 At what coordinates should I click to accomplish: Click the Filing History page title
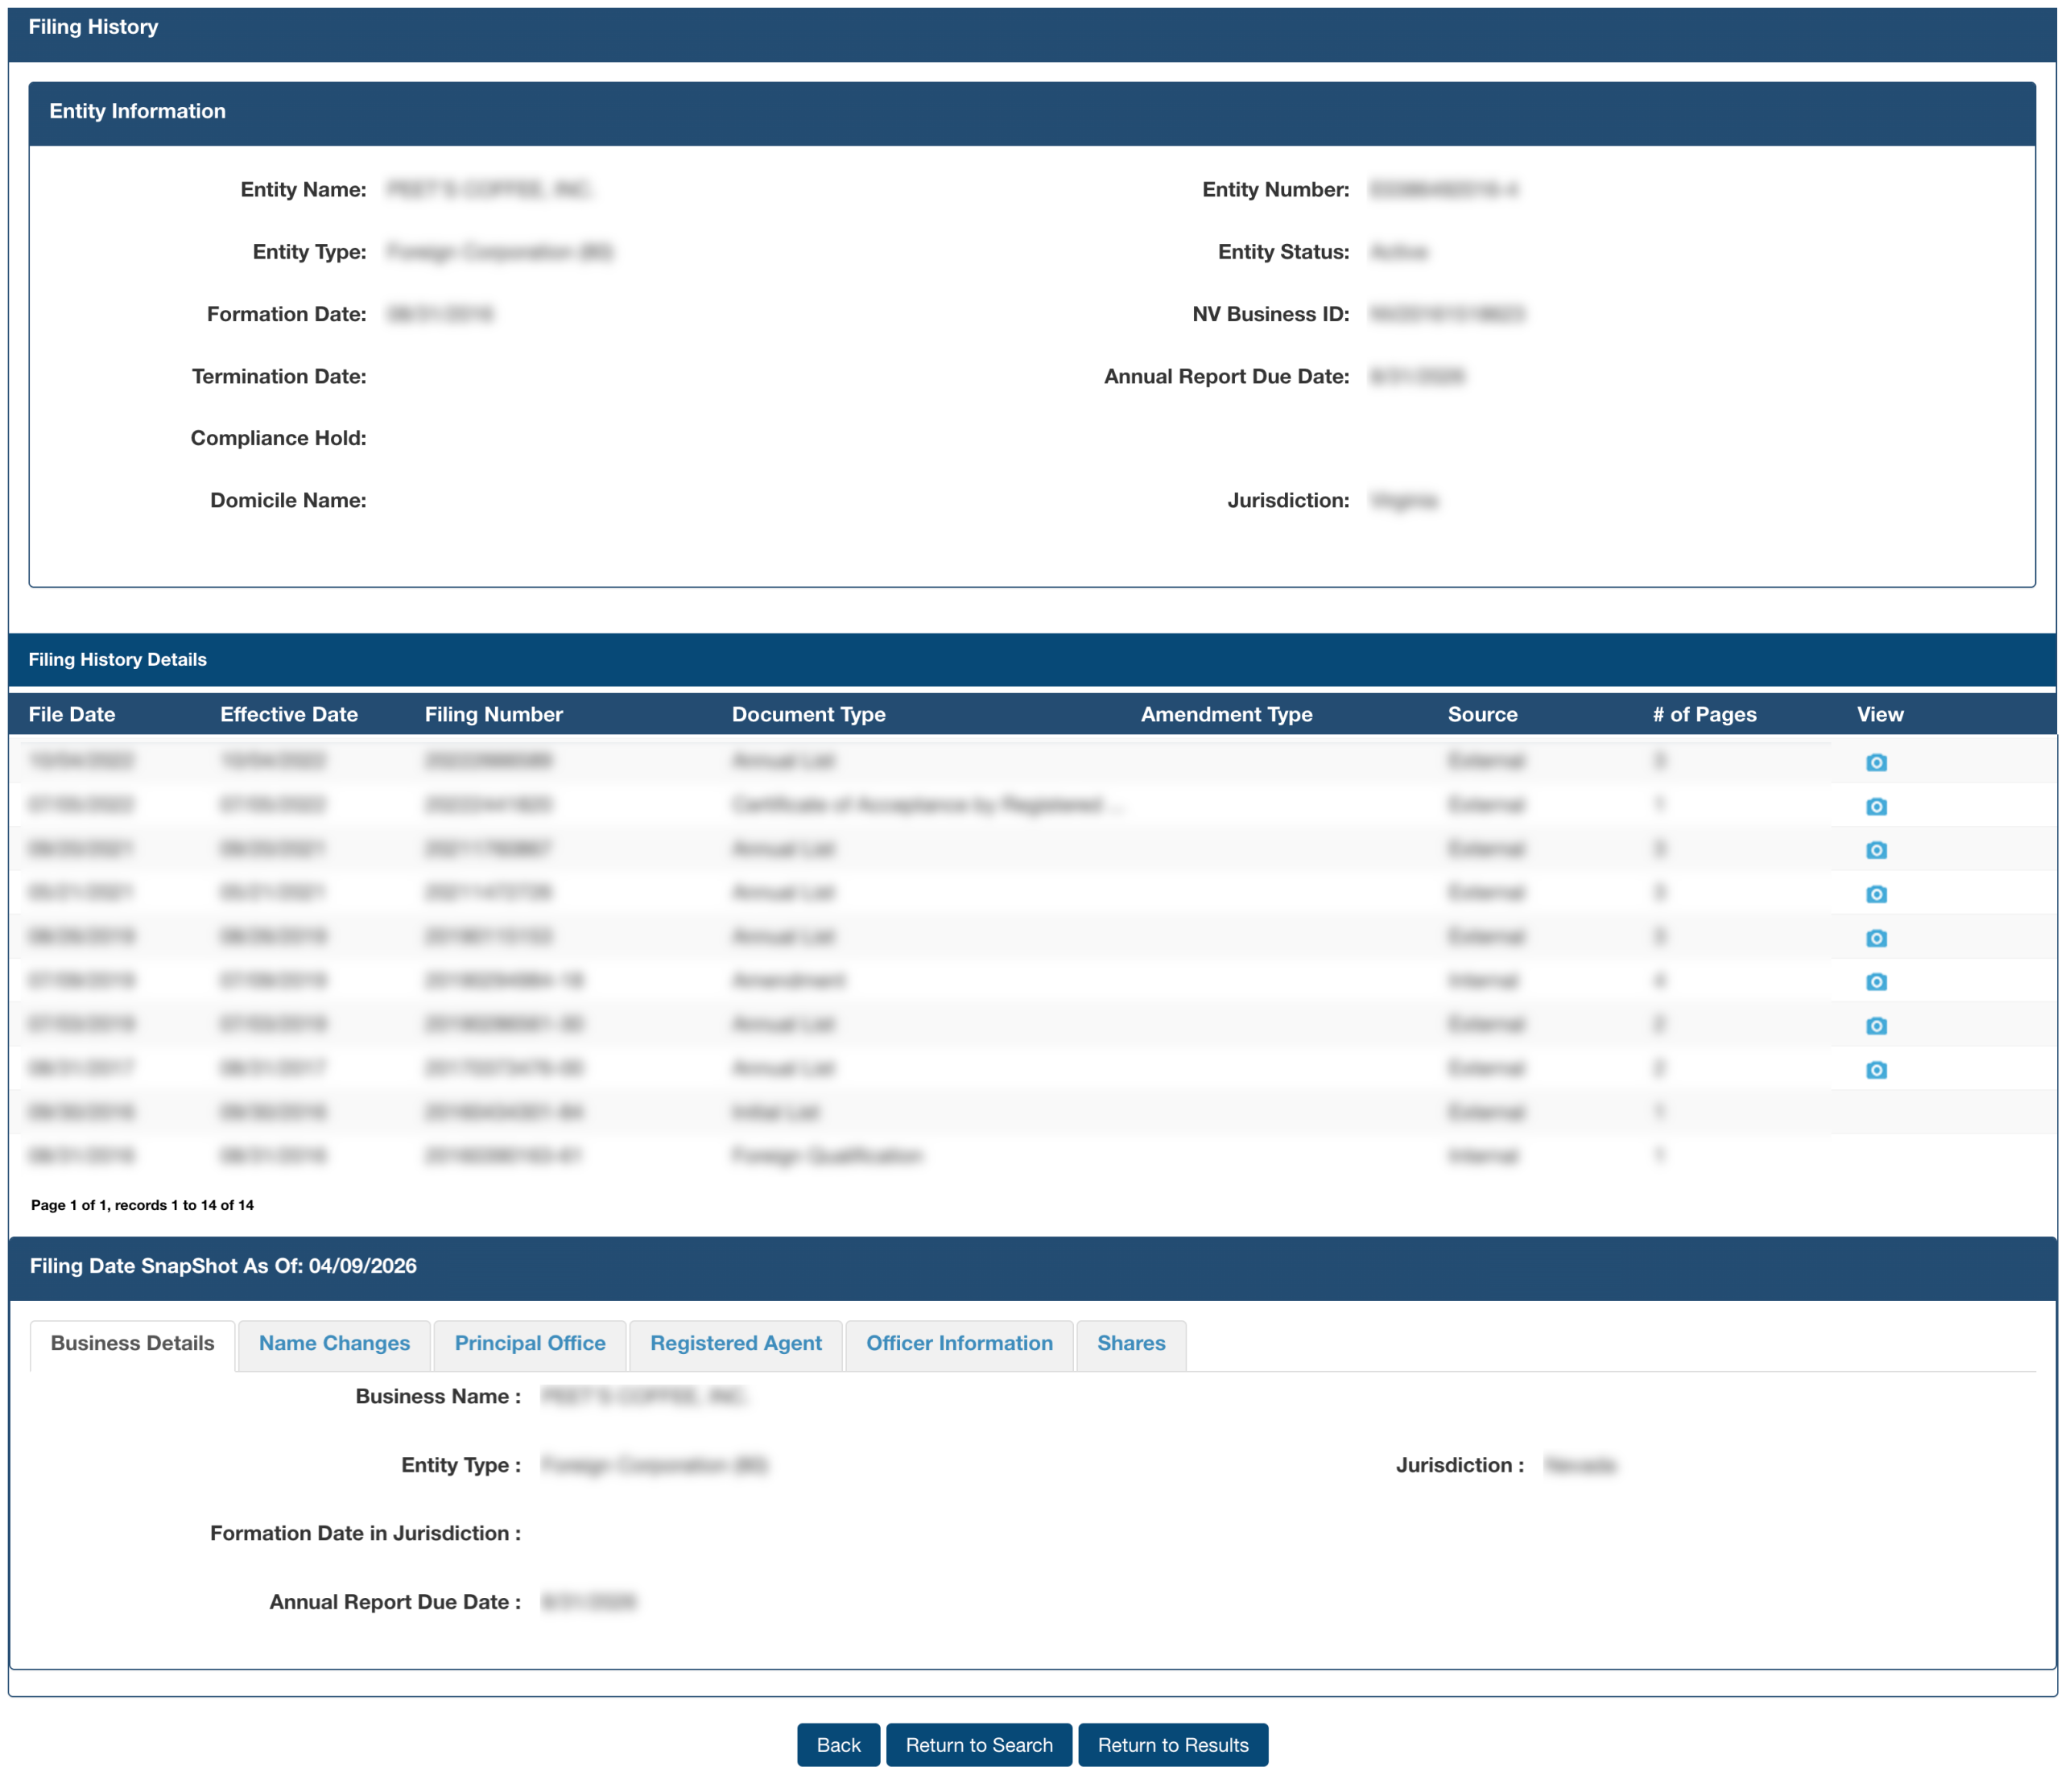coord(93,27)
